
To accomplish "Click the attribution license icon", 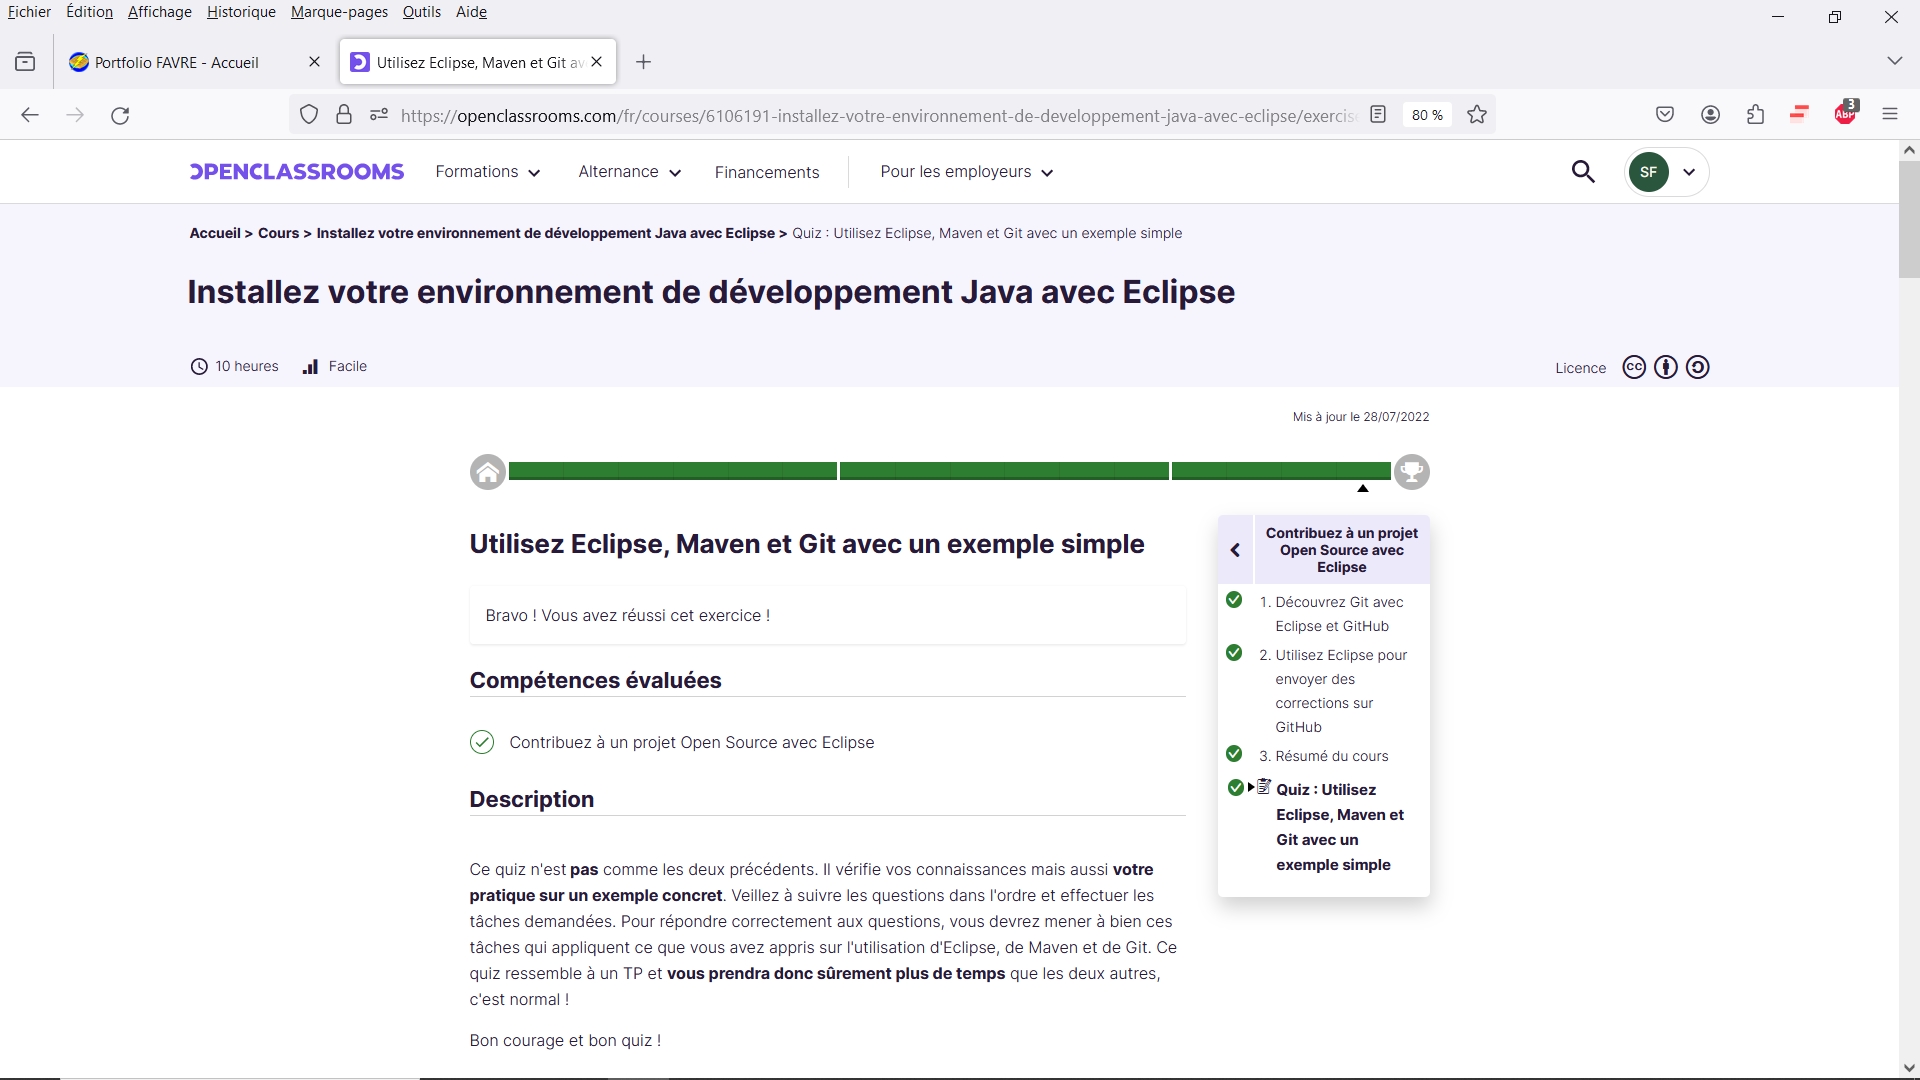I will 1666,367.
